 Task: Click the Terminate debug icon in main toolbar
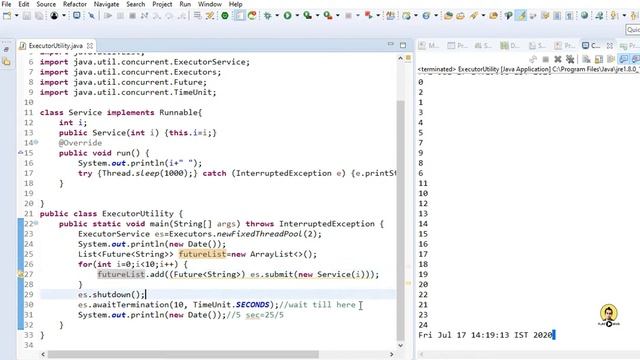pos(132,16)
